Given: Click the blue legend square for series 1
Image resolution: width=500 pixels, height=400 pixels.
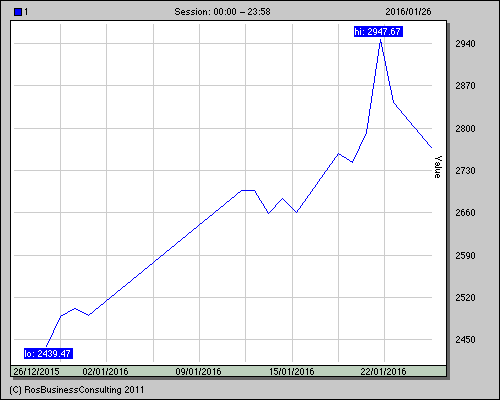Looking at the screenshot, I should [18, 12].
